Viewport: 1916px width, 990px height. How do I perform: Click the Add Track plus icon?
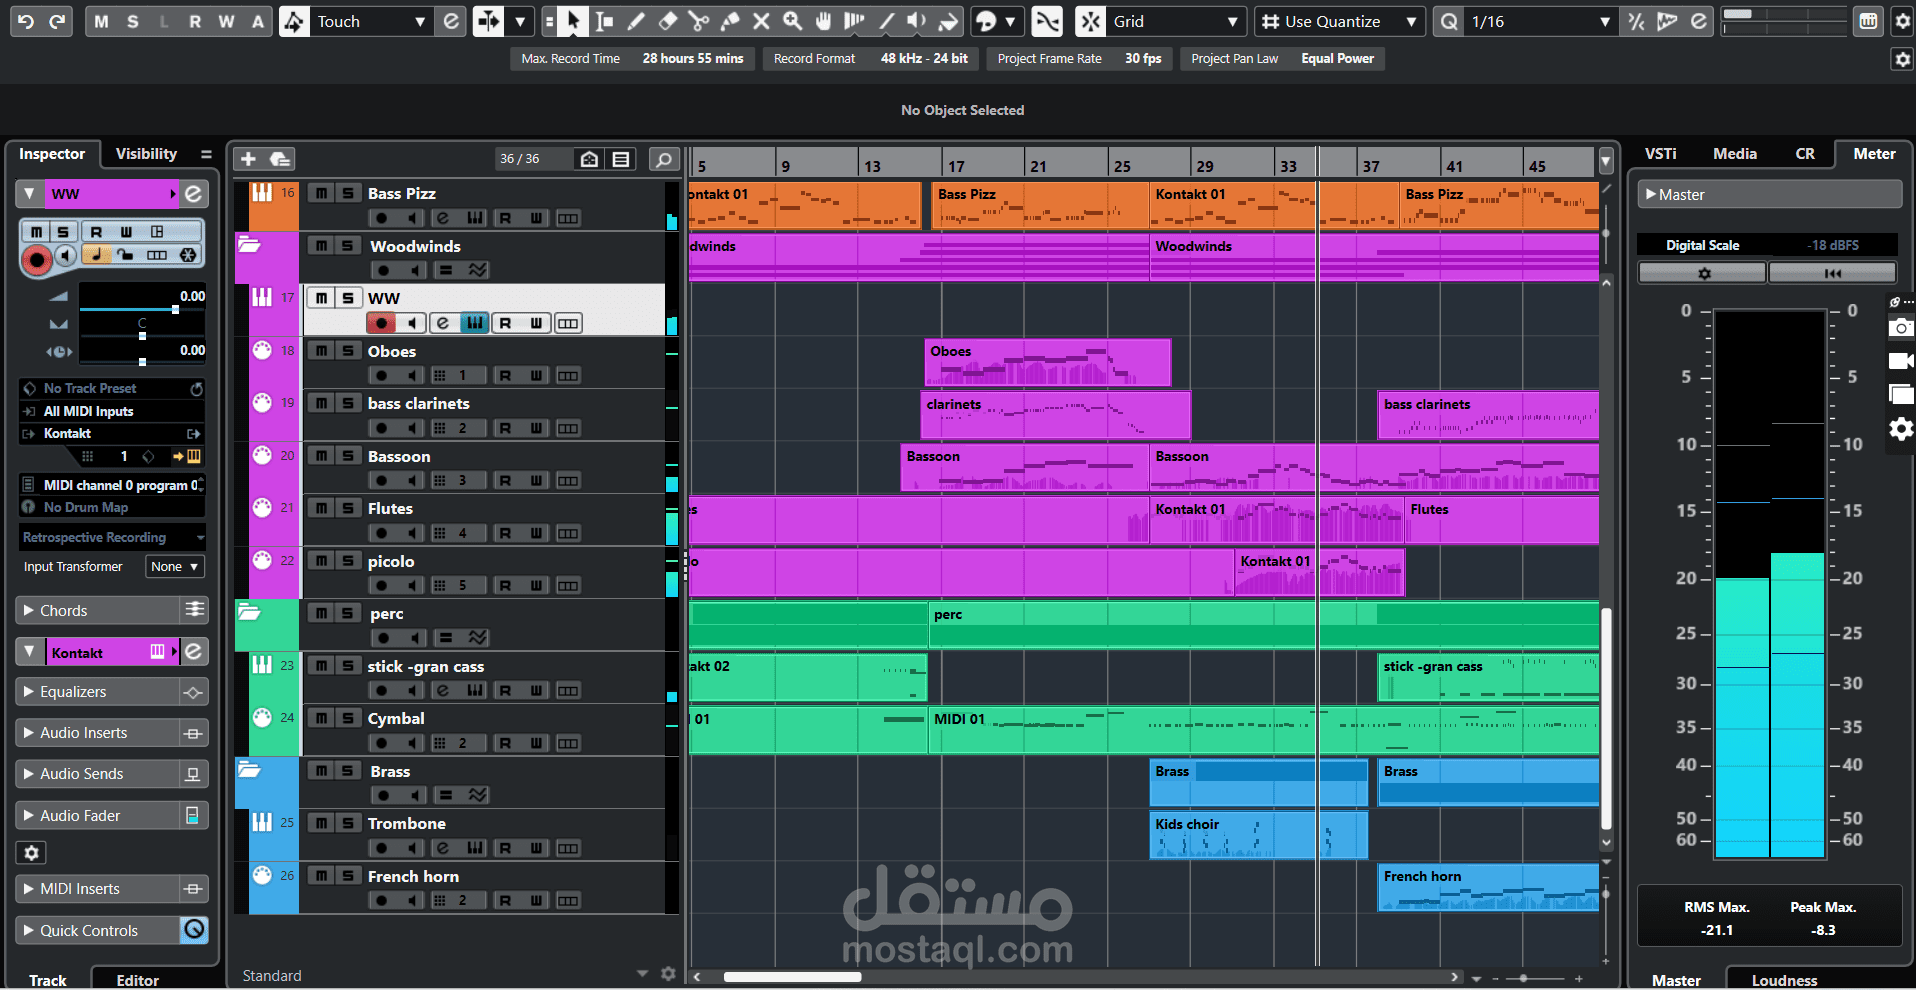tap(249, 159)
